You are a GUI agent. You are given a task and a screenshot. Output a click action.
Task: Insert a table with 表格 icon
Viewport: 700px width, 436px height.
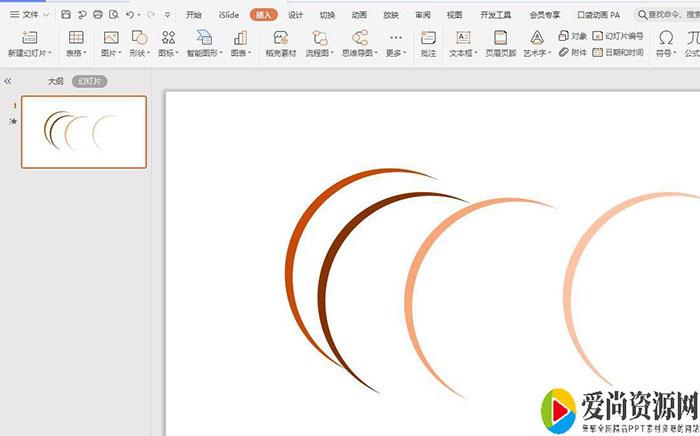coord(76,38)
